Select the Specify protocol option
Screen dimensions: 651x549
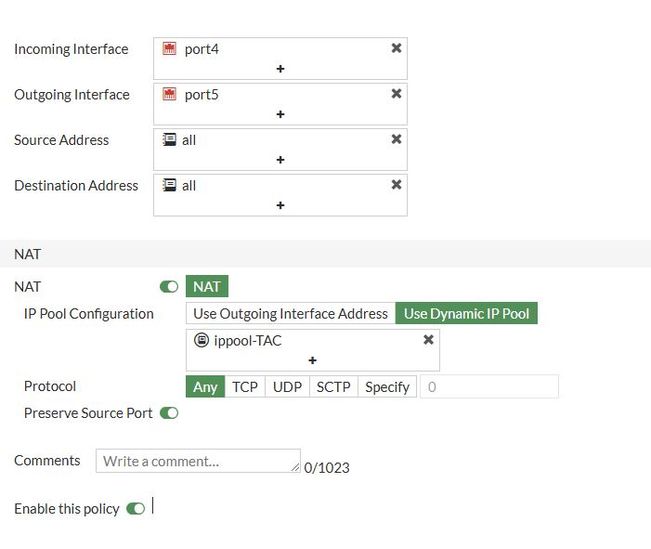(387, 387)
